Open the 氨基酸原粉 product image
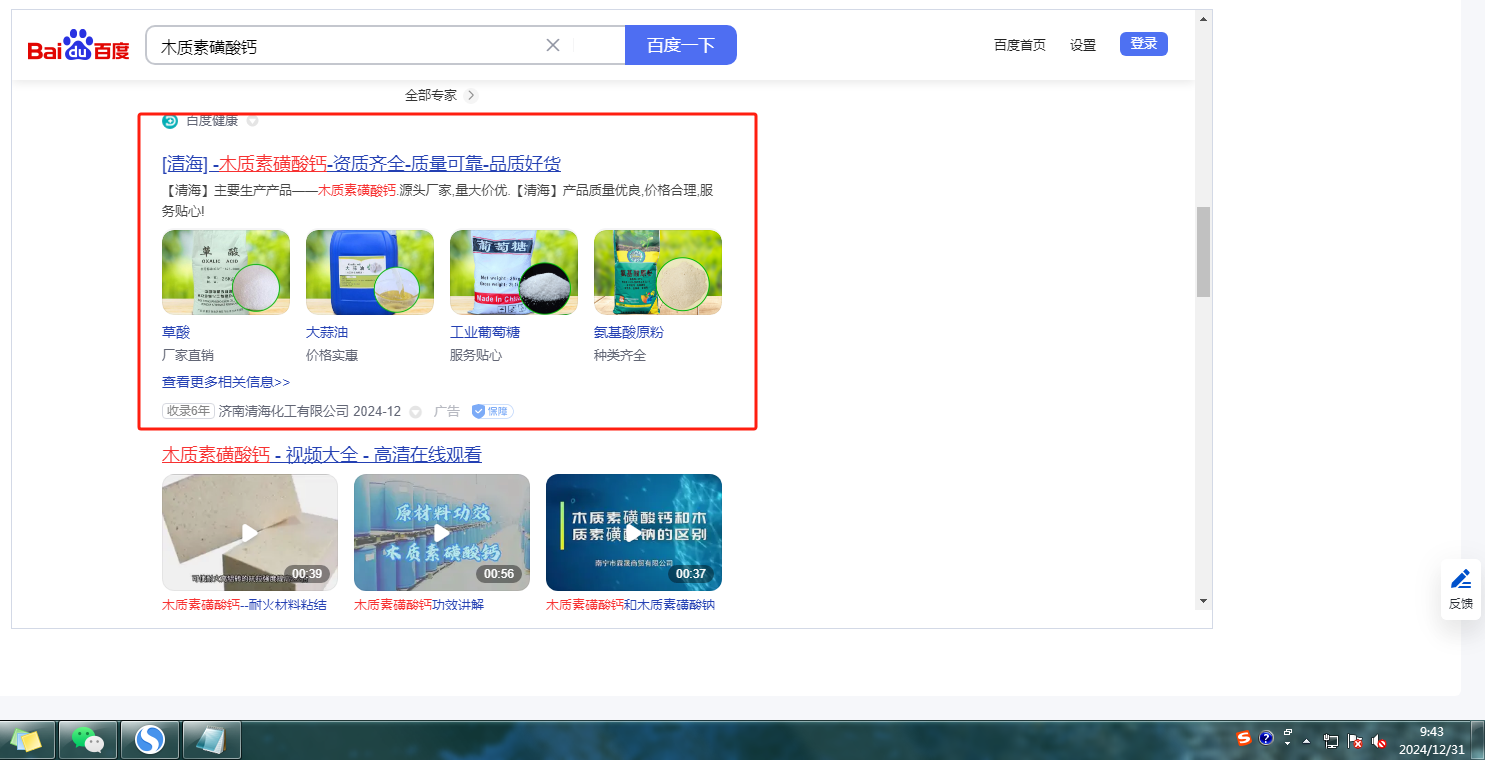This screenshot has height=760, width=1485. tap(658, 272)
